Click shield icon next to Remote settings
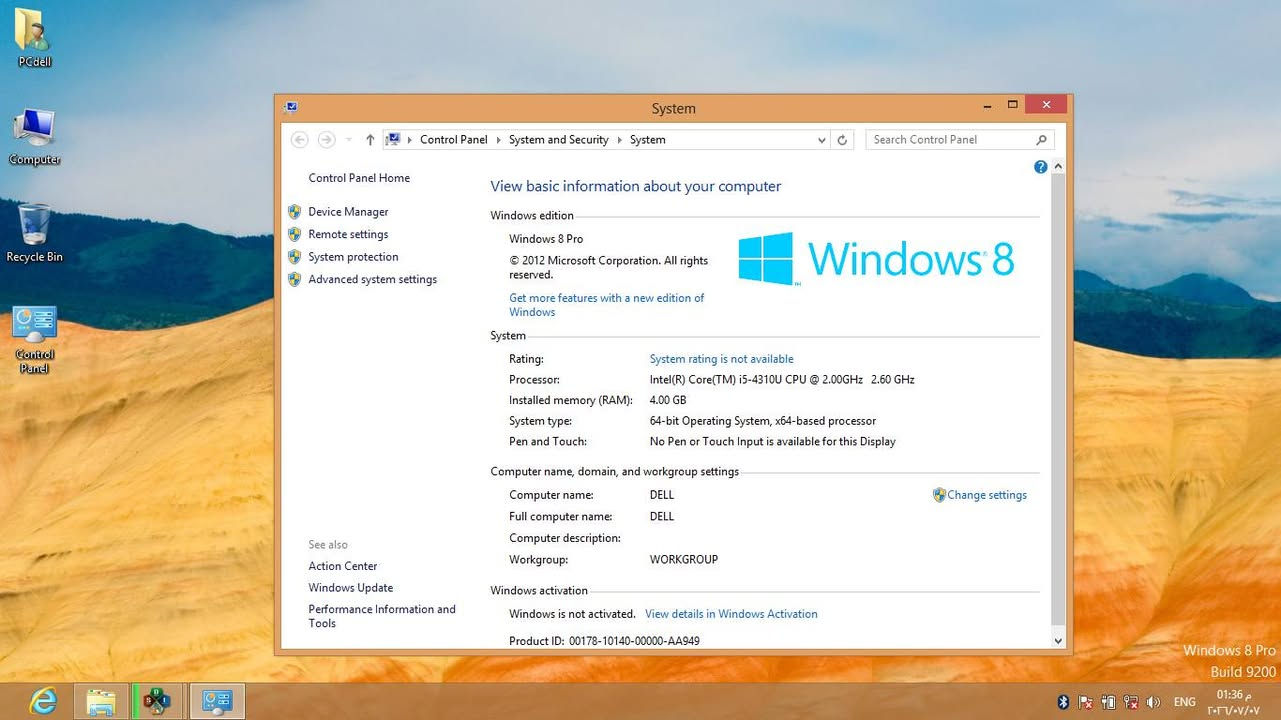The image size is (1281, 720). [x=294, y=234]
